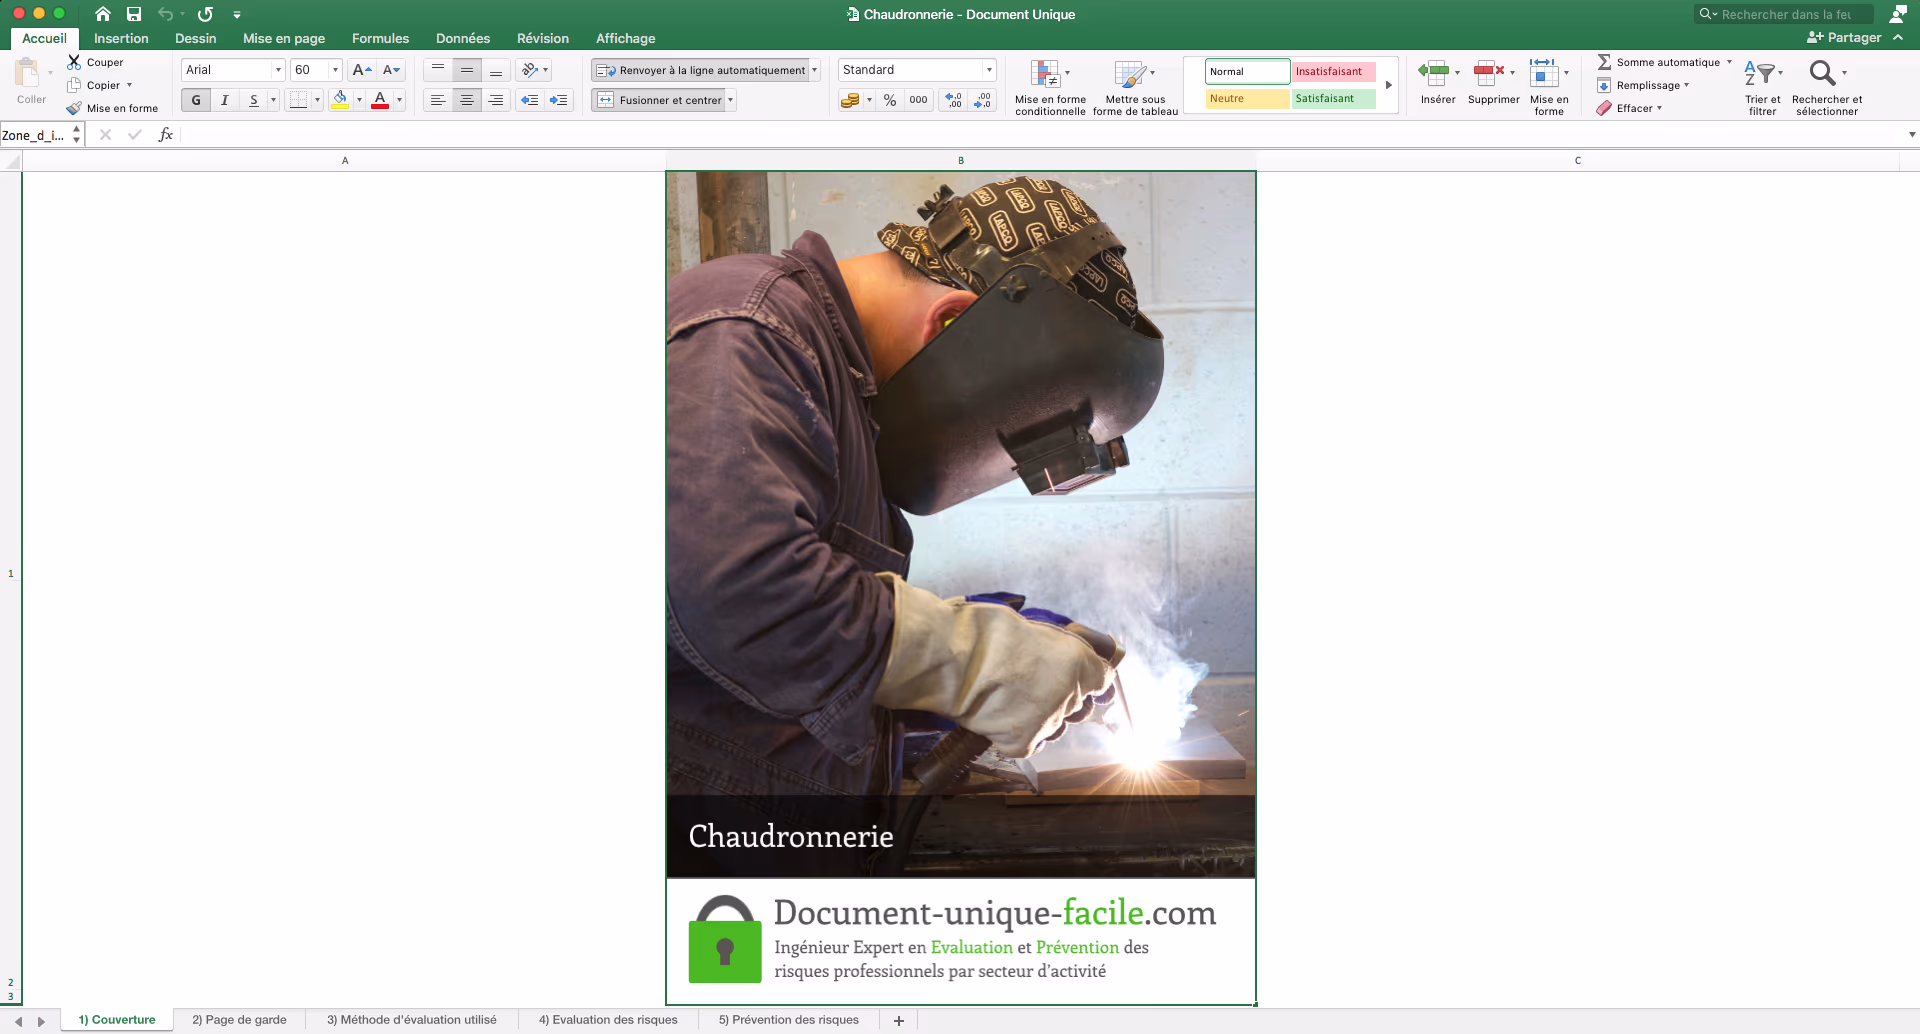This screenshot has height=1034, width=1920.
Task: Open the Arial font name dropdown
Action: [x=278, y=70]
